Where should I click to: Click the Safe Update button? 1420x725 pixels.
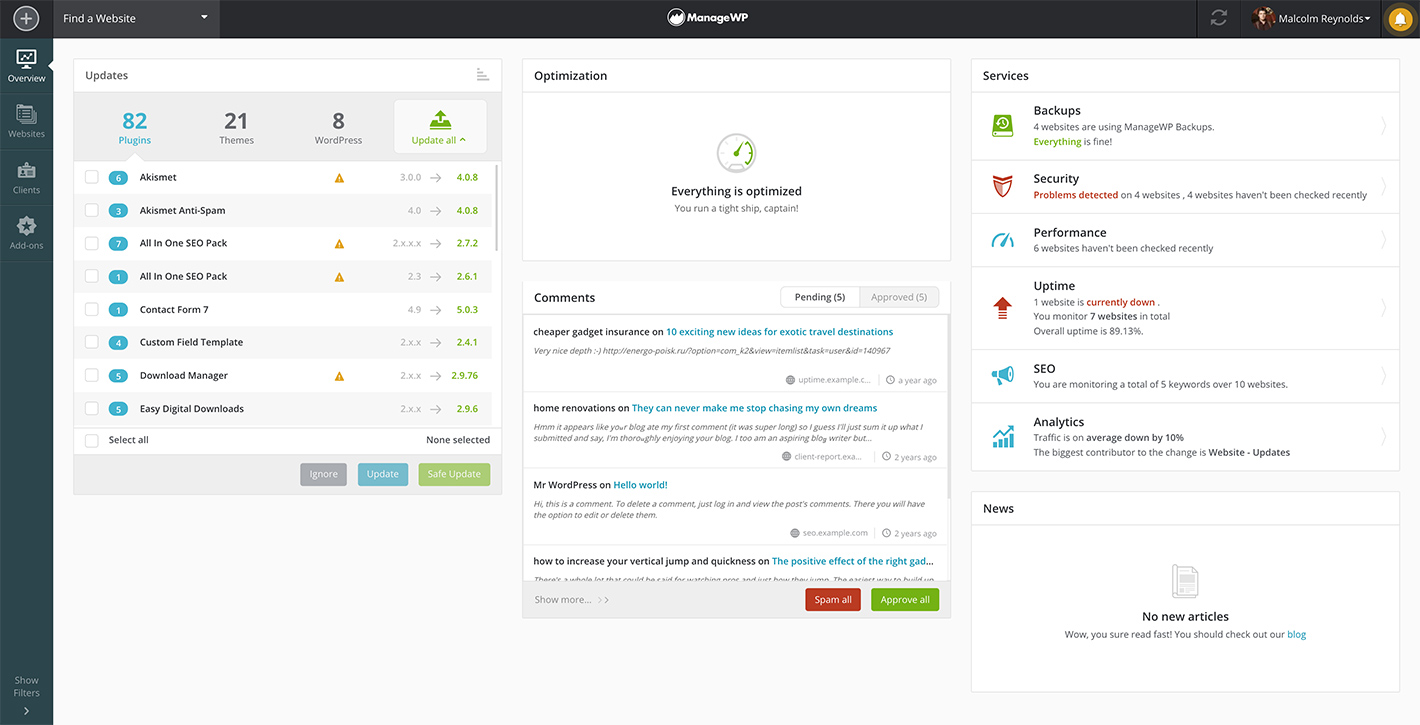[454, 474]
